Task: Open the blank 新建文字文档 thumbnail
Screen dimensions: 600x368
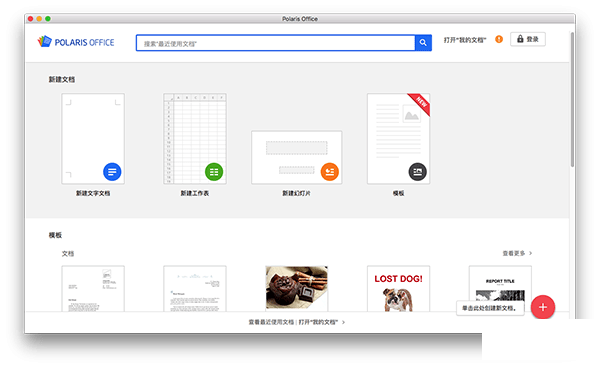Action: pos(93,139)
